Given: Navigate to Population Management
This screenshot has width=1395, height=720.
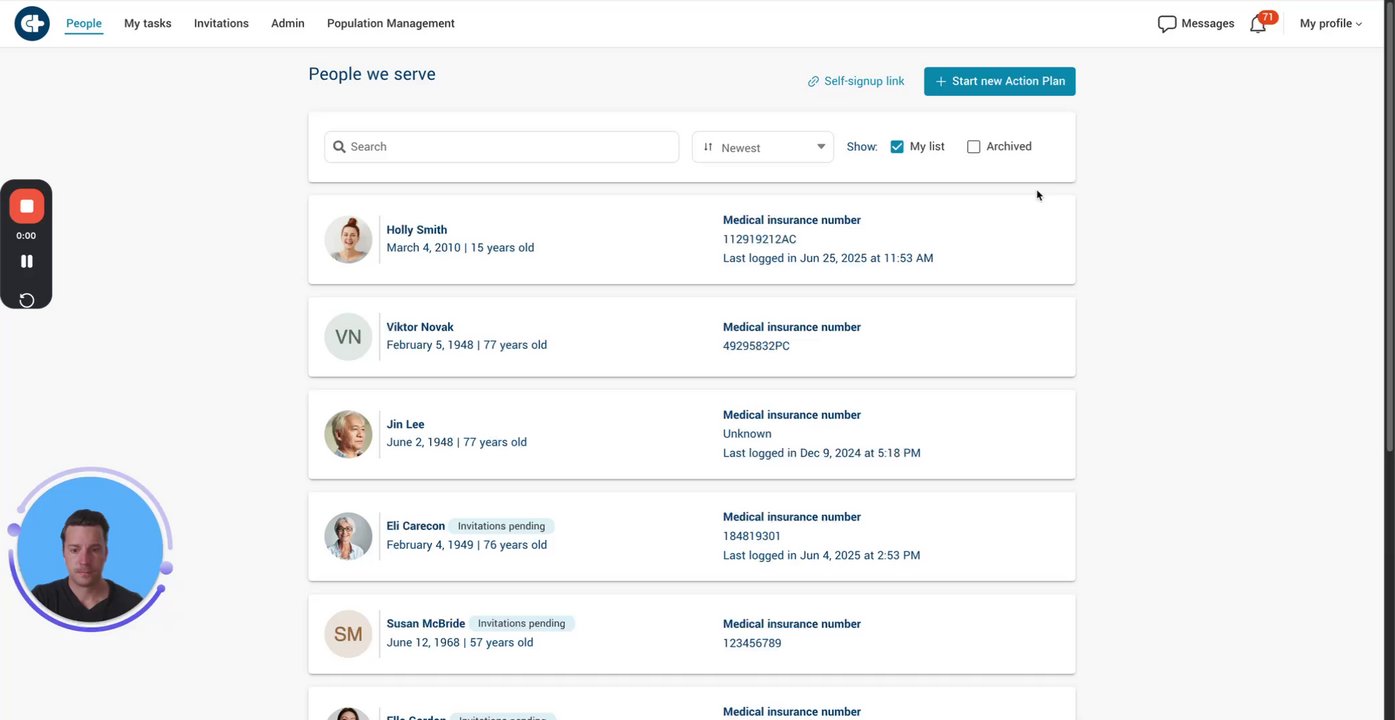Looking at the screenshot, I should click(x=391, y=24).
